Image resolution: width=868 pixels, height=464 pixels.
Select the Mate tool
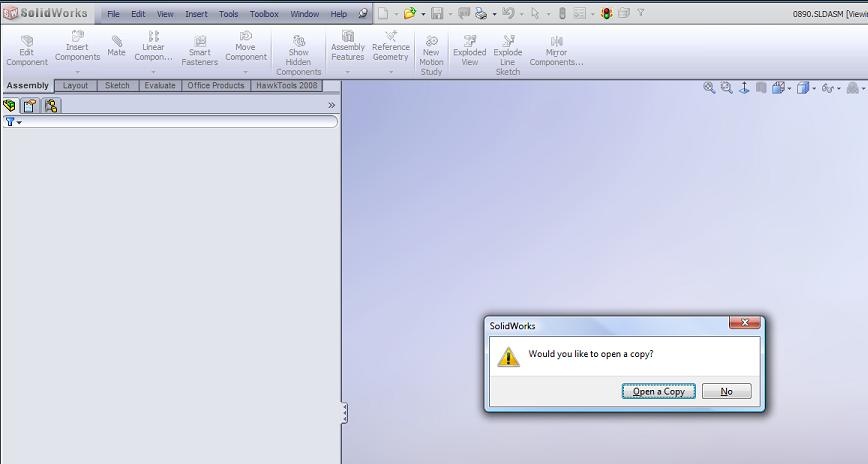click(116, 47)
